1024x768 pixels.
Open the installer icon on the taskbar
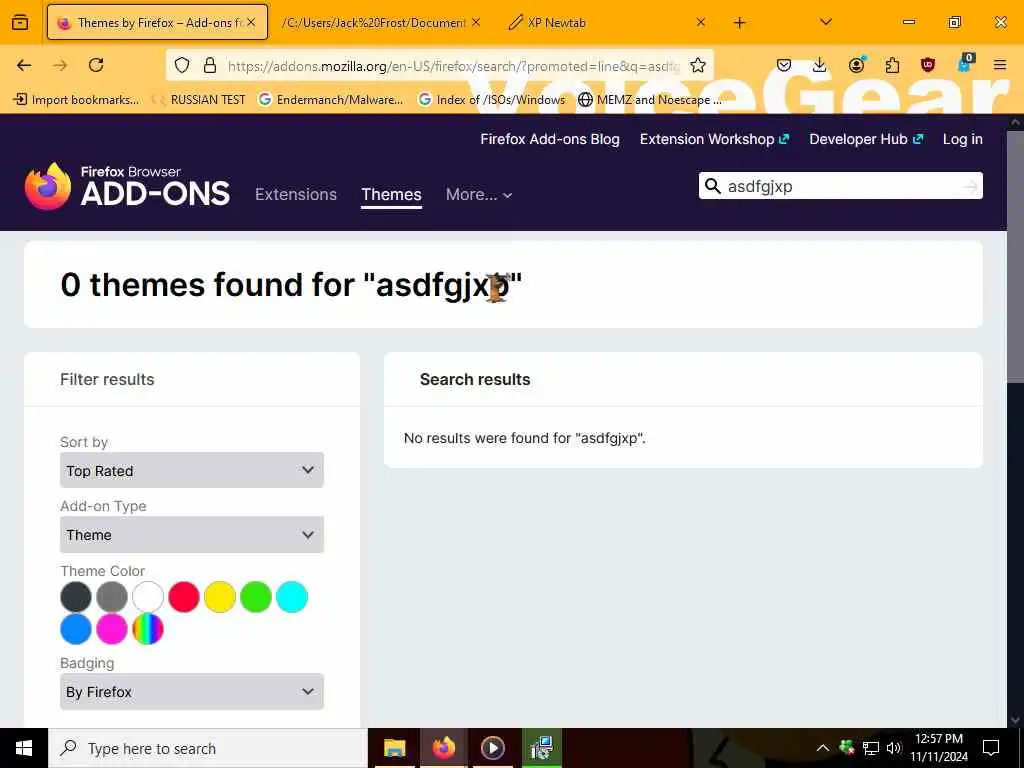coord(541,748)
